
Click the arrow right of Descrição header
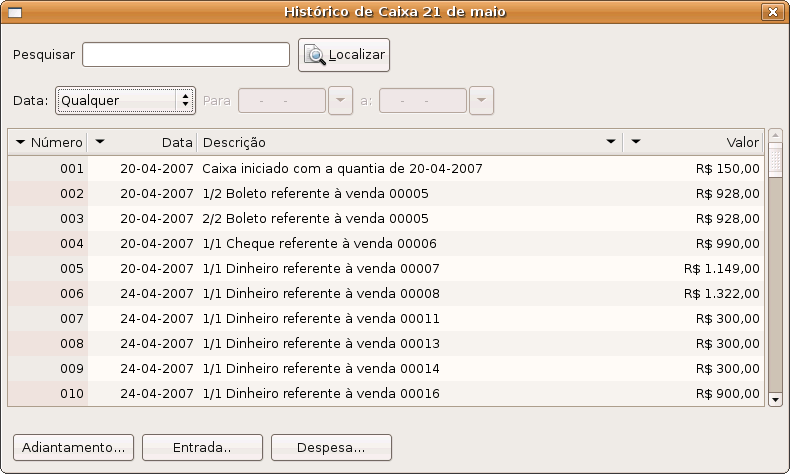pos(611,143)
